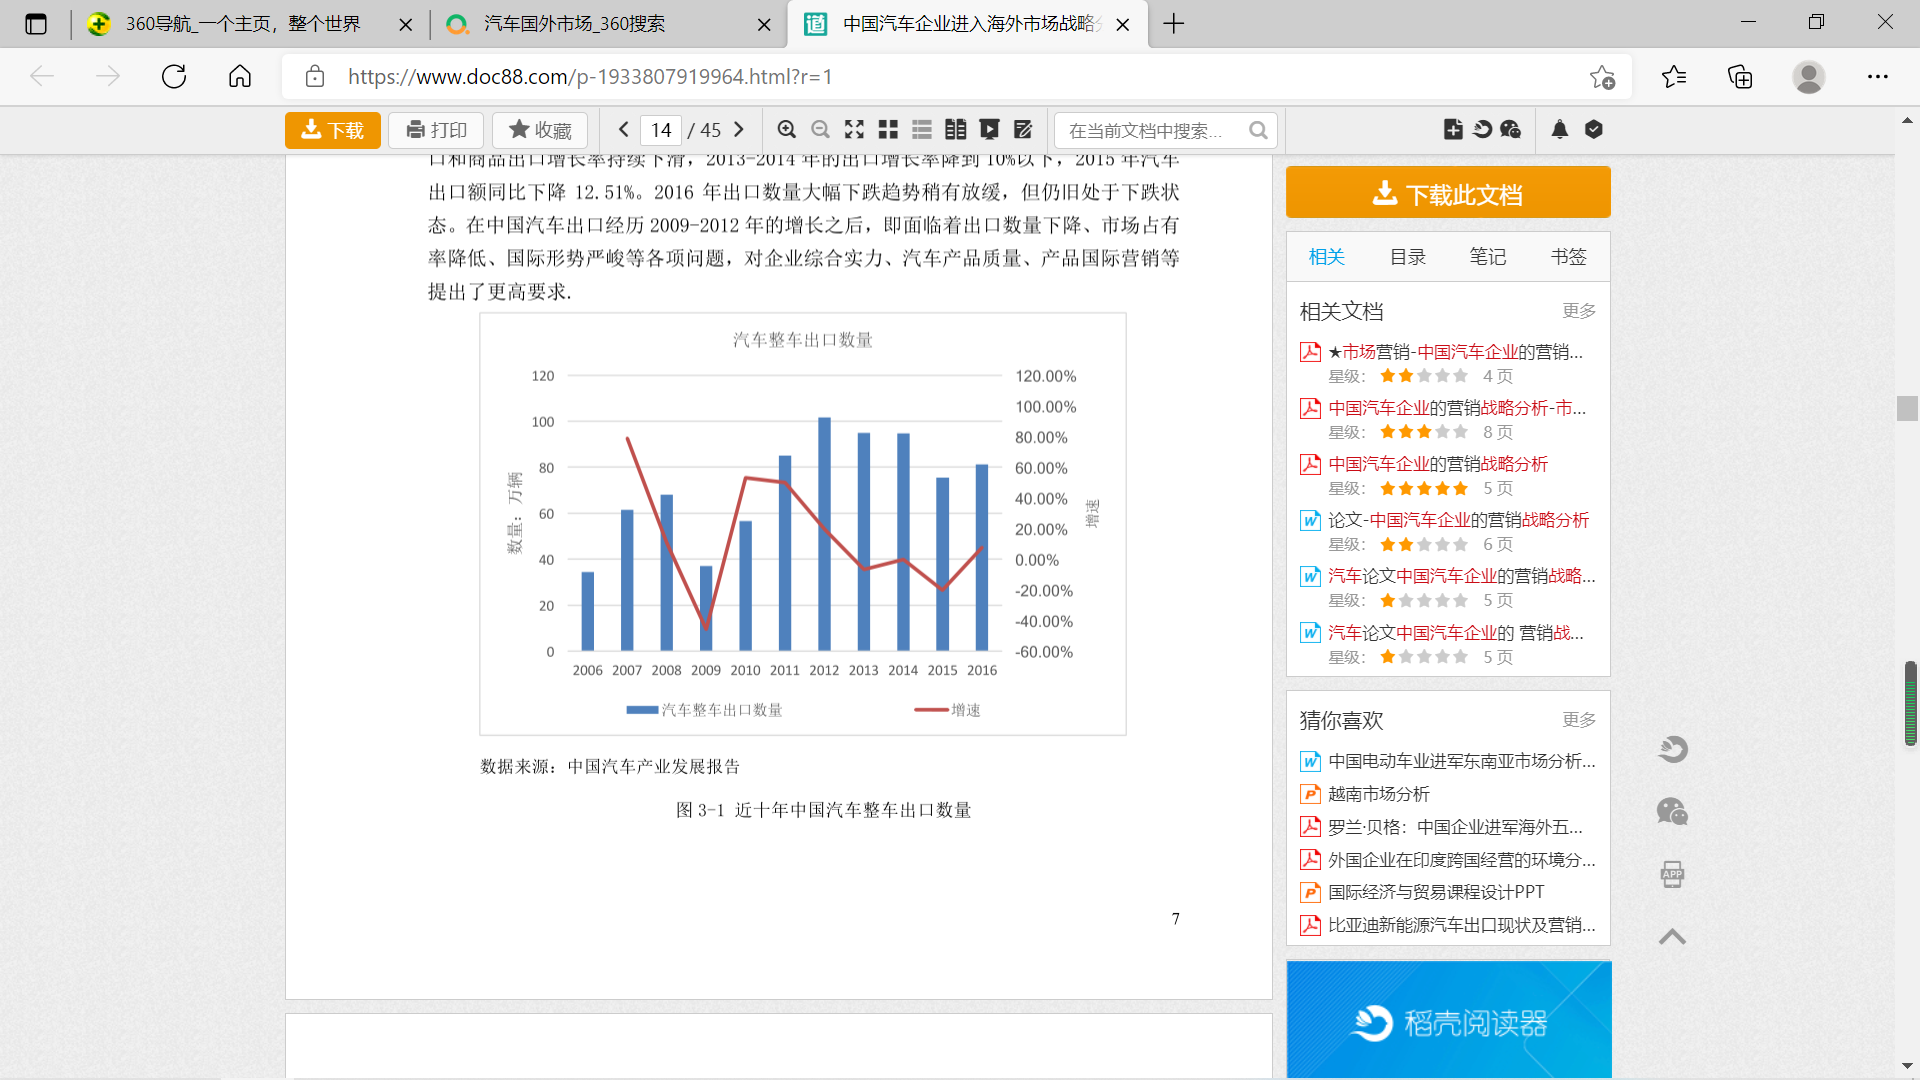Open the WeChat share icon in toolbar
Image resolution: width=1920 pixels, height=1080 pixels.
(1511, 129)
